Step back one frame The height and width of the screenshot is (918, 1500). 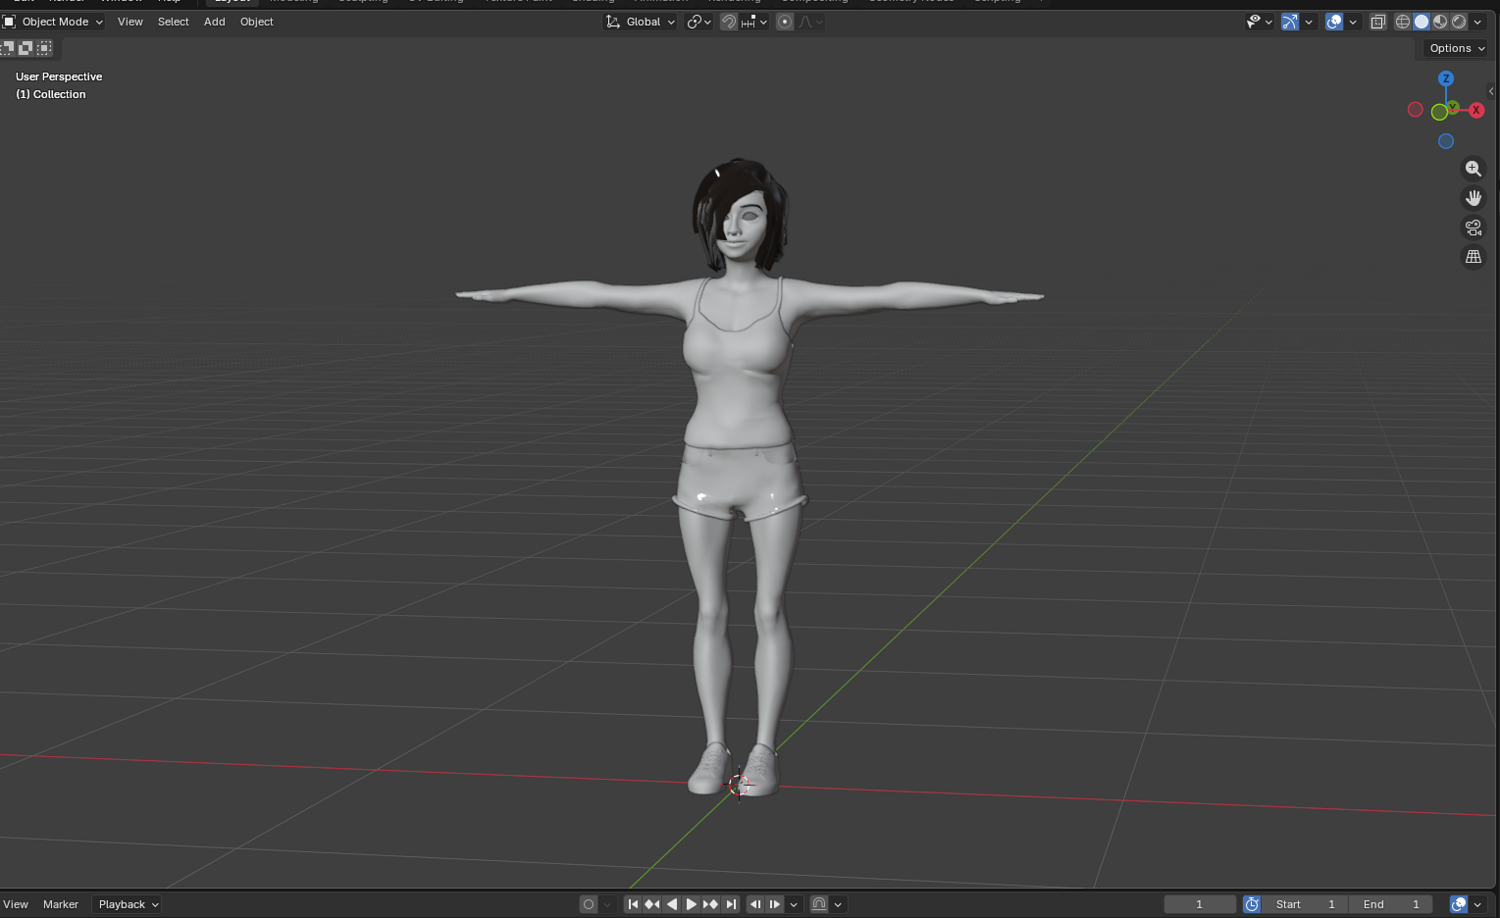pos(755,904)
